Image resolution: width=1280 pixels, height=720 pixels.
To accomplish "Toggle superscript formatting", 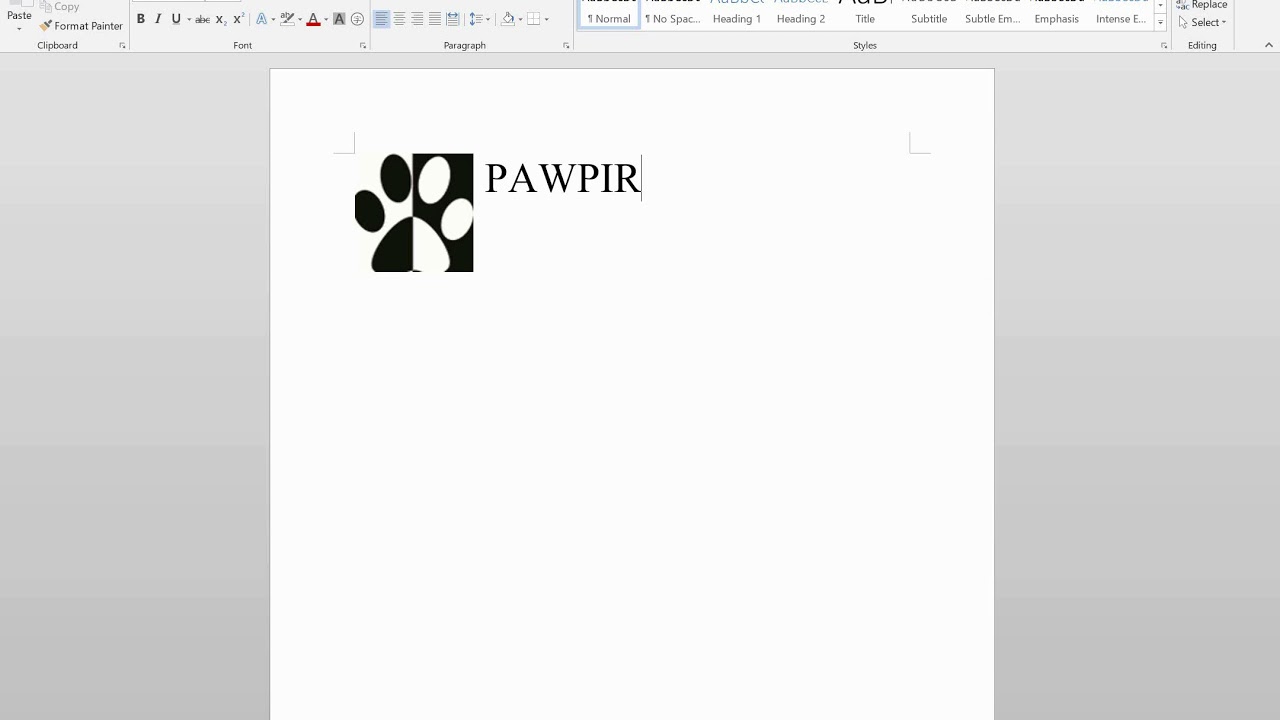I will point(238,19).
